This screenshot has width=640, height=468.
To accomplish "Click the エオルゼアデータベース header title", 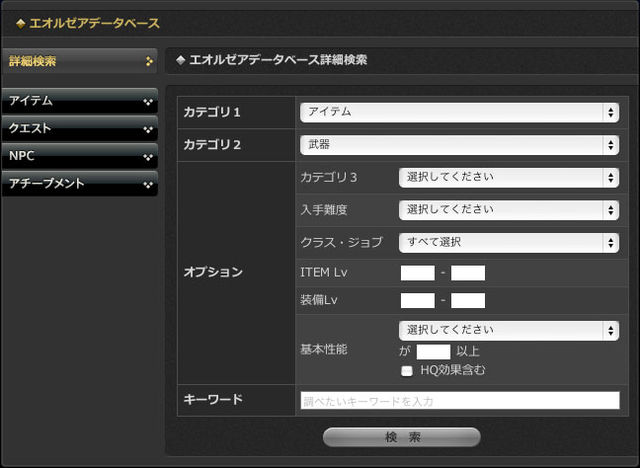I will (x=95, y=23).
